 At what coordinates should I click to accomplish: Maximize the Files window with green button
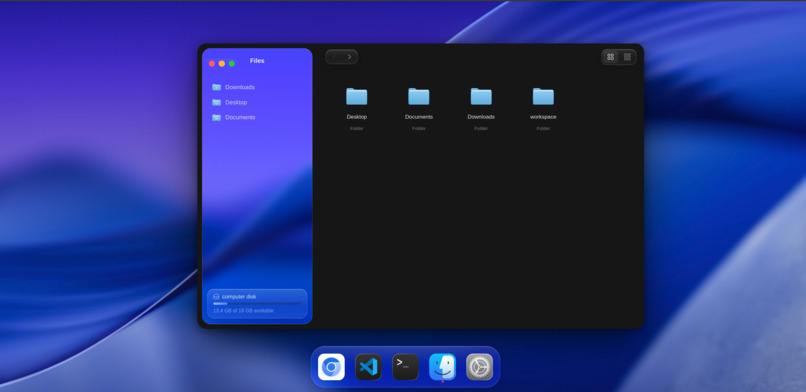(x=232, y=64)
